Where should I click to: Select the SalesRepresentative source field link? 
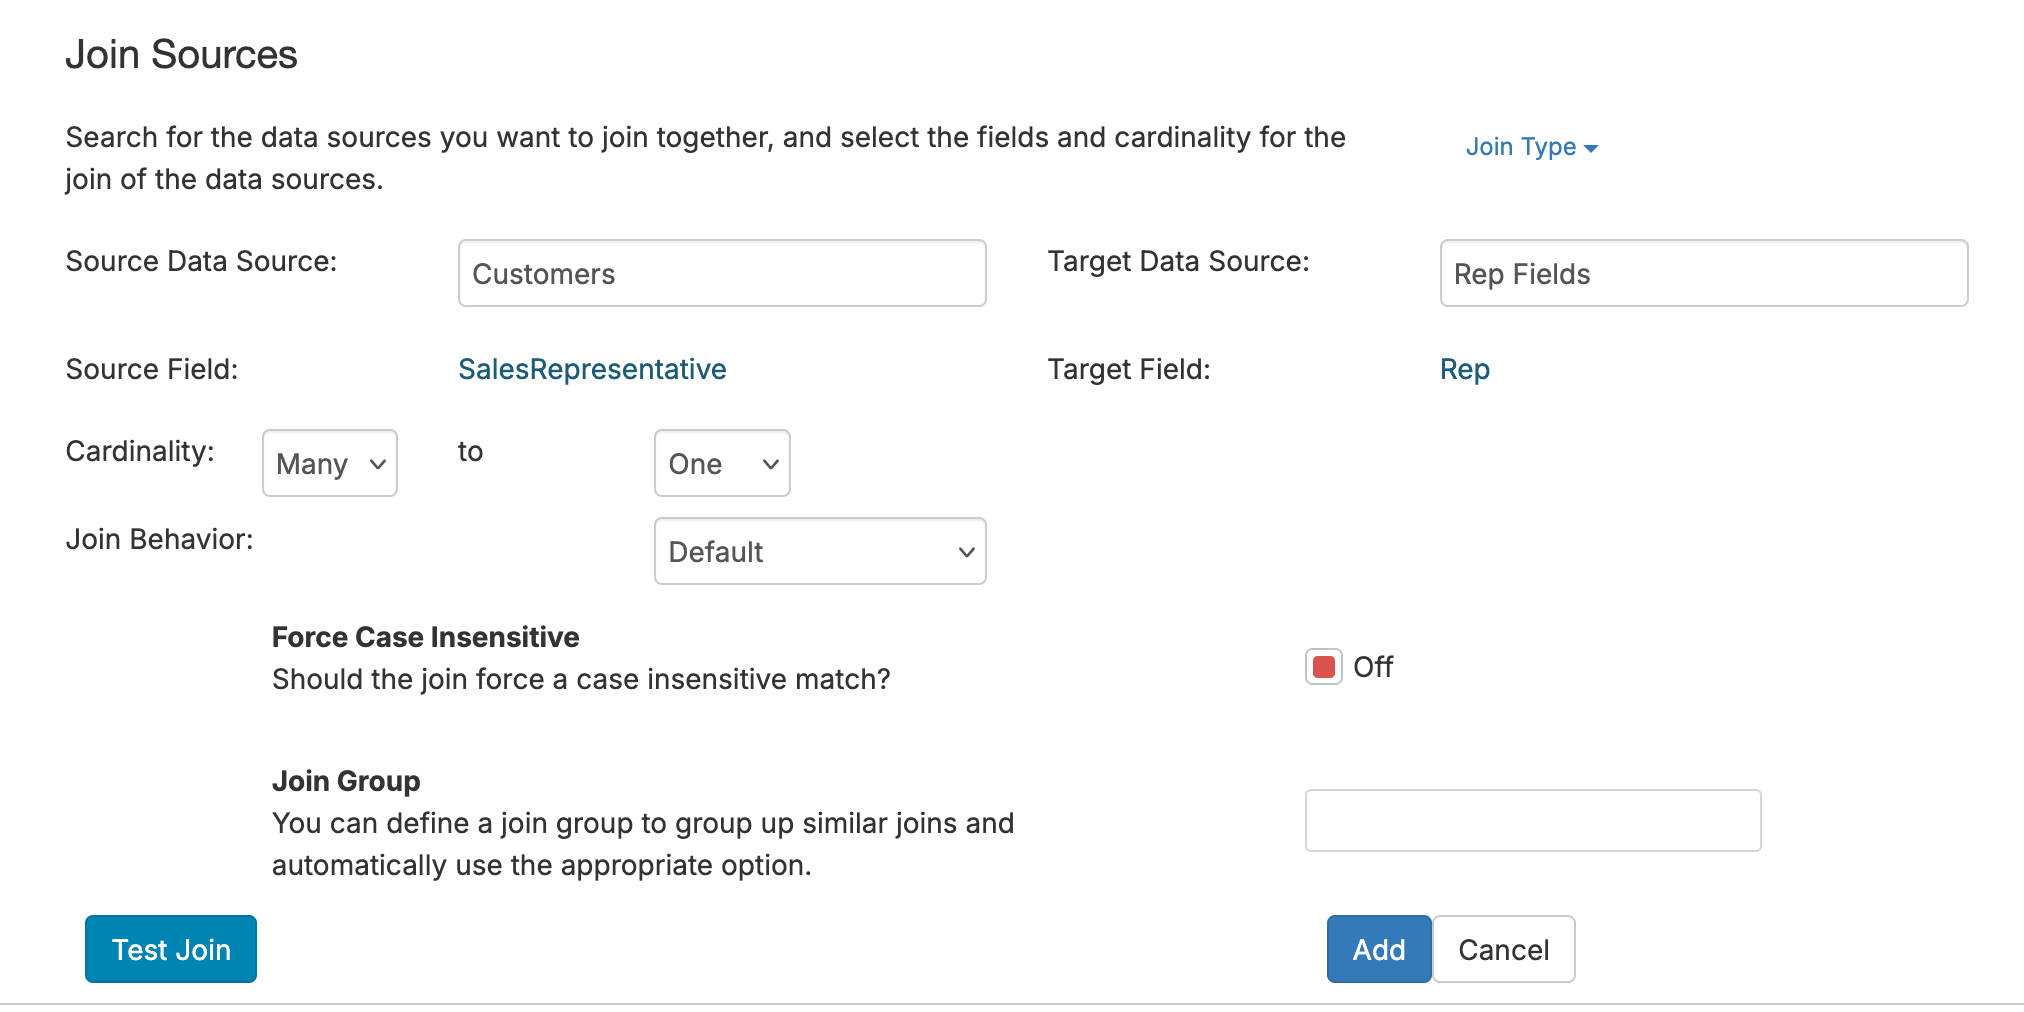pos(592,369)
